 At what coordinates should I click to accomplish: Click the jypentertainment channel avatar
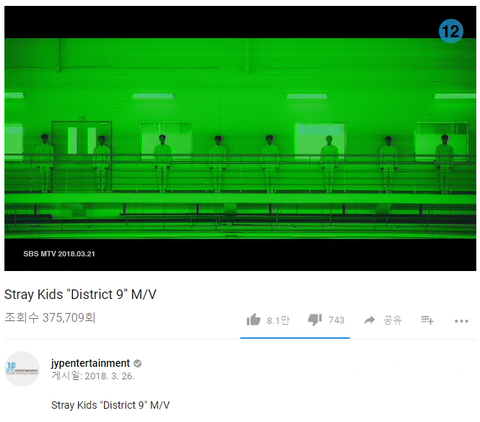(22, 369)
